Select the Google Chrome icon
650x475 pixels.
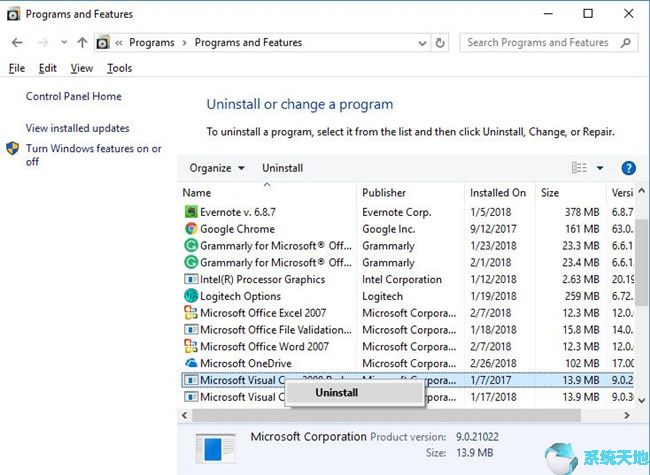coord(191,228)
